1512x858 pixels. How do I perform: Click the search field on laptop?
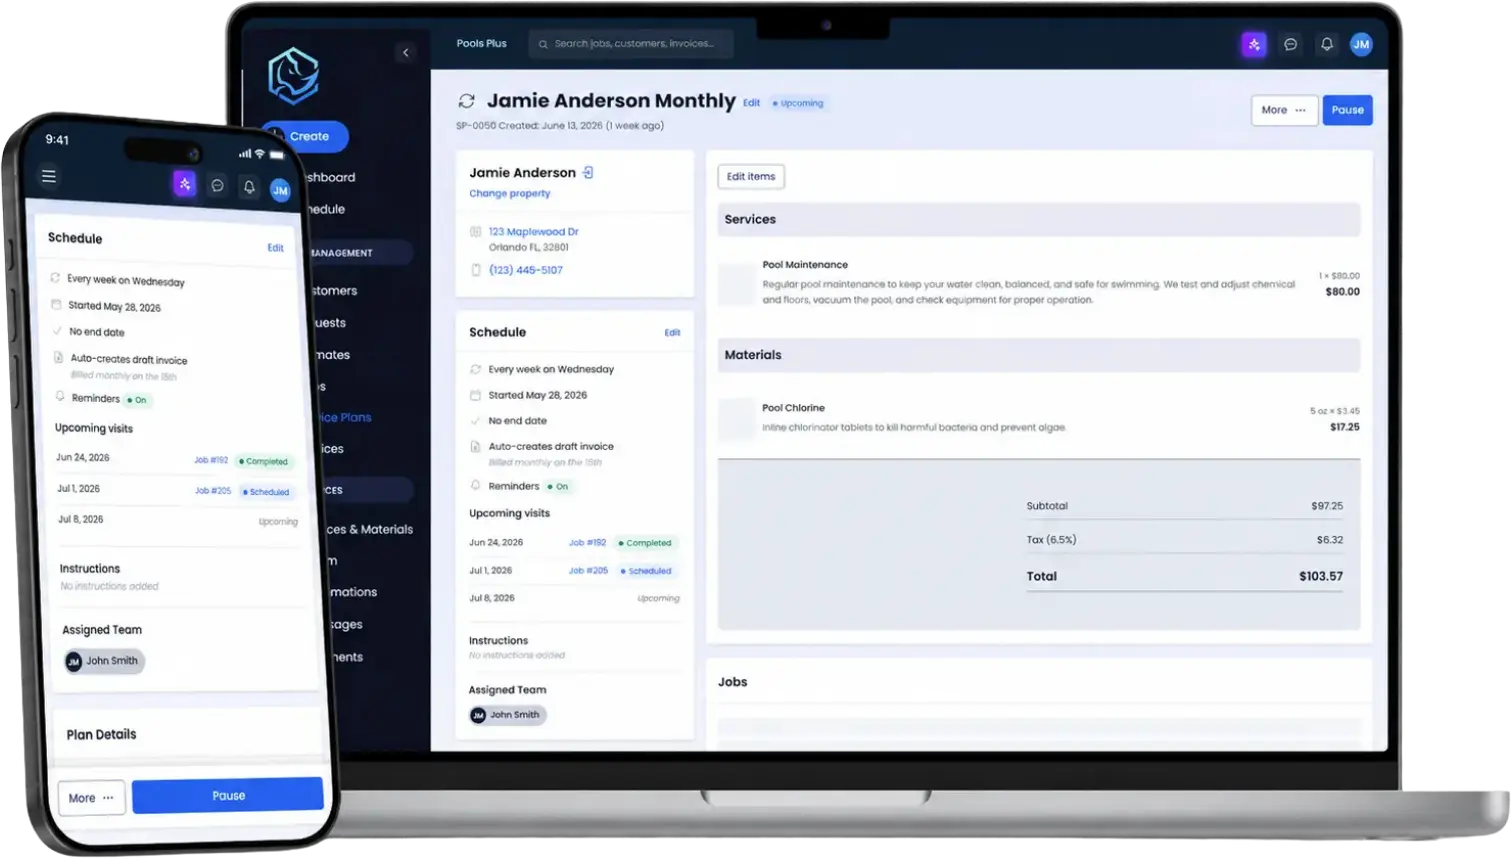631,44
